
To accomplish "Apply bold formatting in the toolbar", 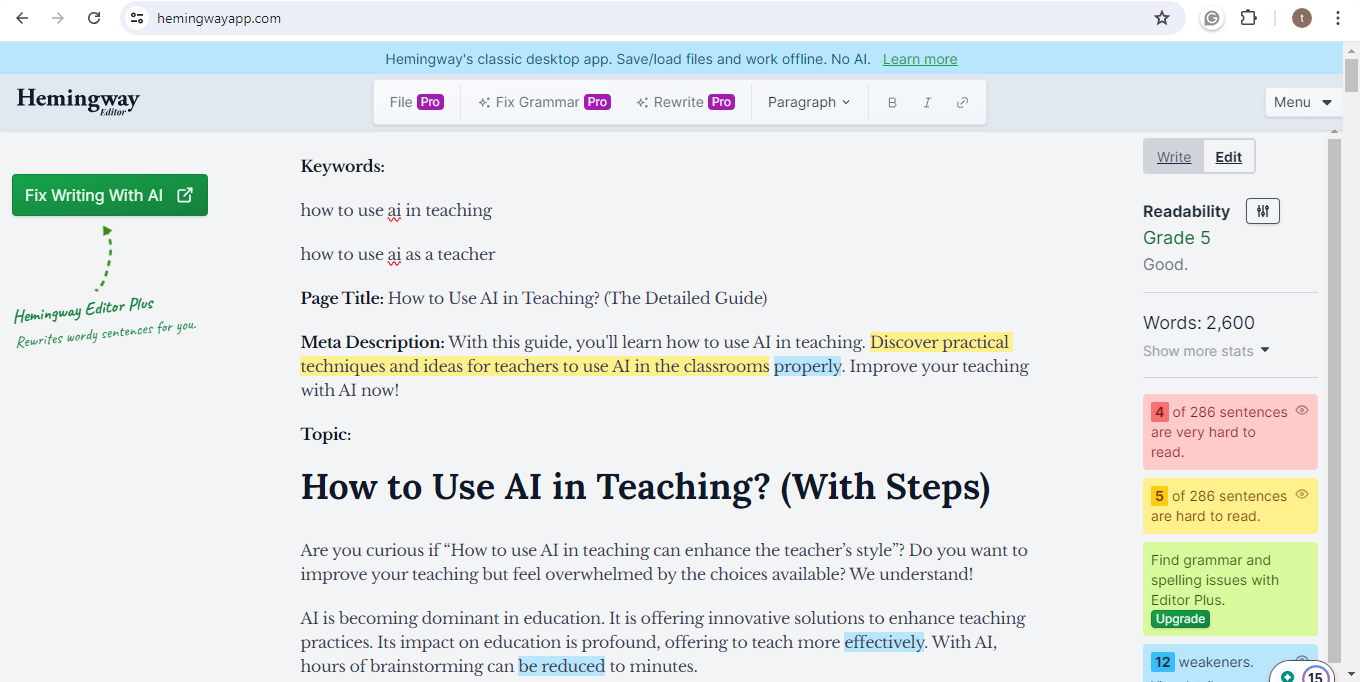I will click(x=891, y=101).
